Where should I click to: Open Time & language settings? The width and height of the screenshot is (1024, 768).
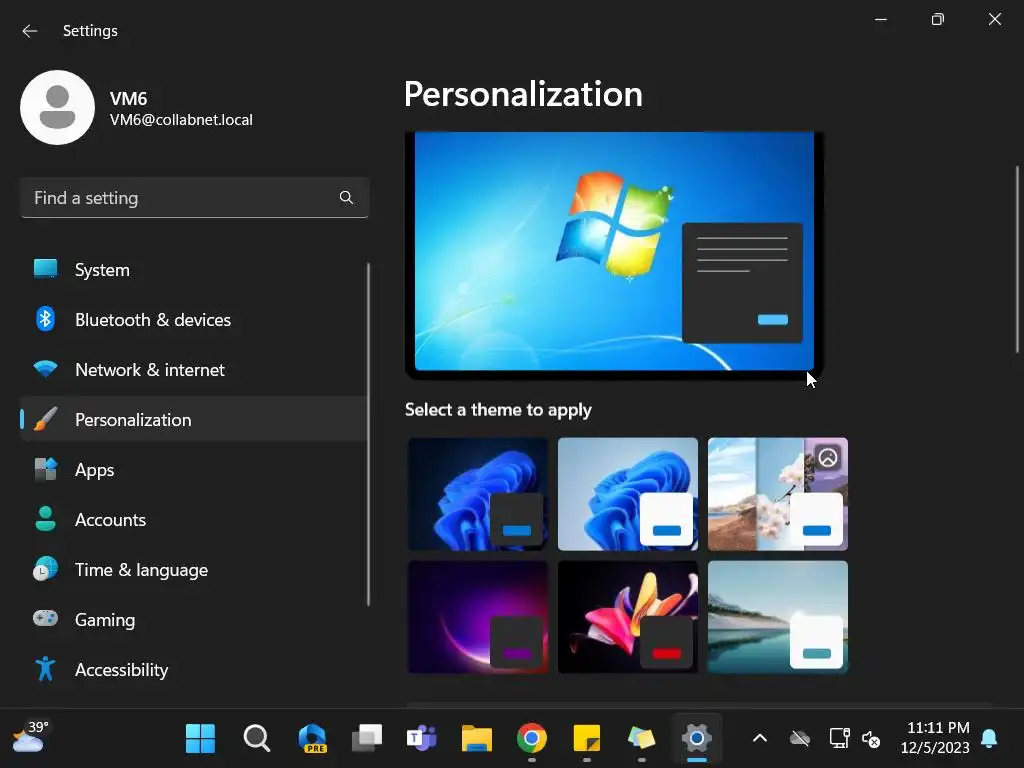[193, 570]
